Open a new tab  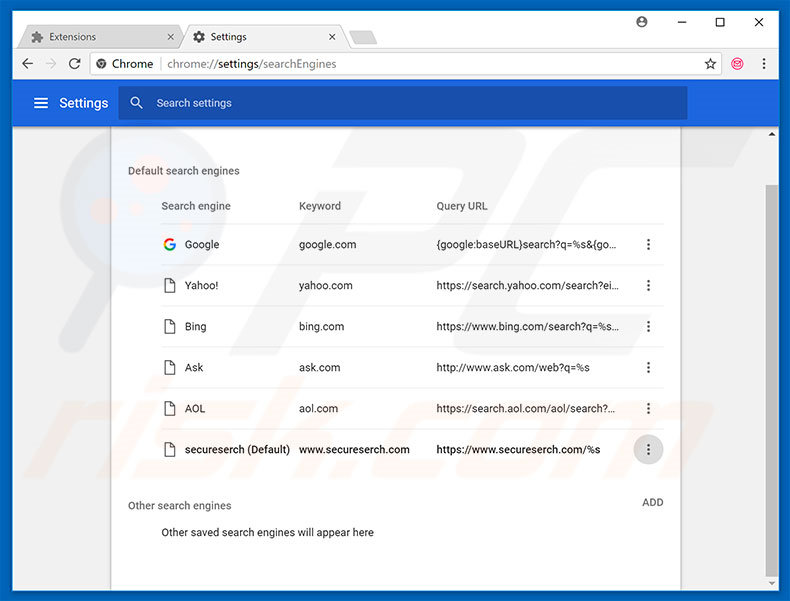(363, 37)
